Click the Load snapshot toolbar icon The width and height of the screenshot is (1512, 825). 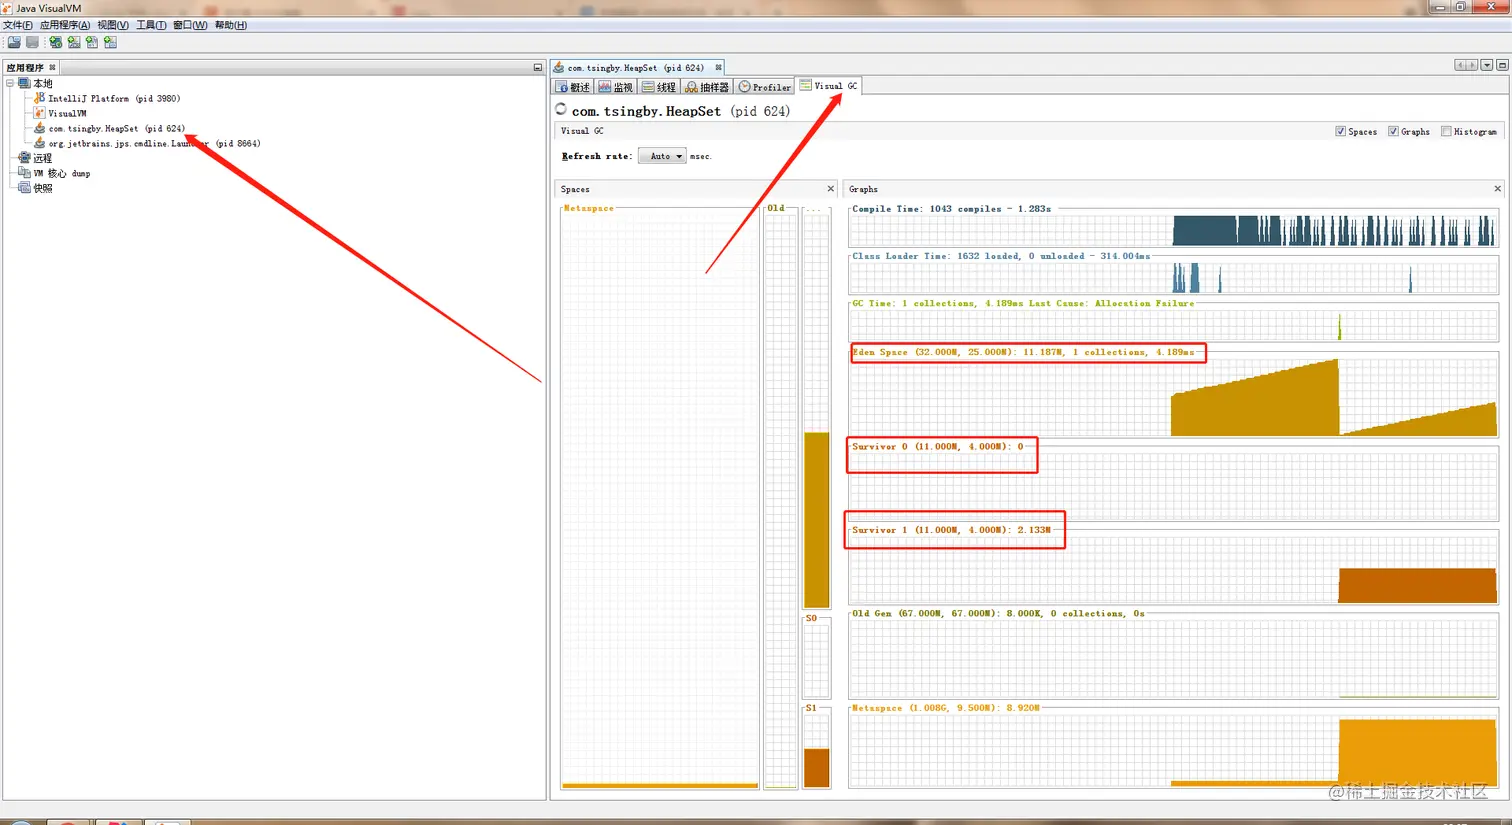point(14,42)
